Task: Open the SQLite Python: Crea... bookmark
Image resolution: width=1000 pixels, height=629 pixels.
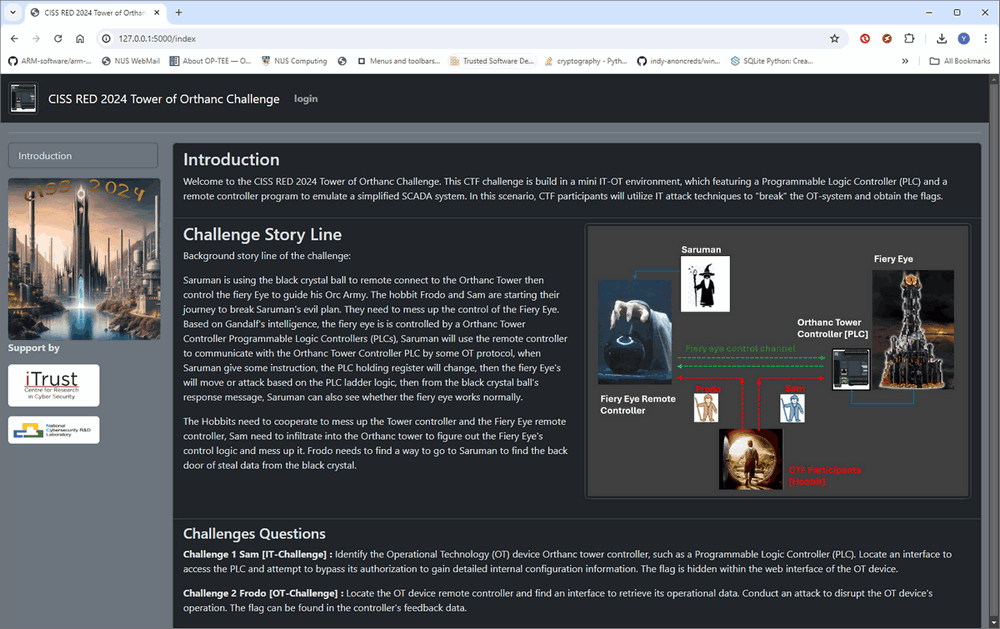Action: pyautogui.click(x=772, y=61)
